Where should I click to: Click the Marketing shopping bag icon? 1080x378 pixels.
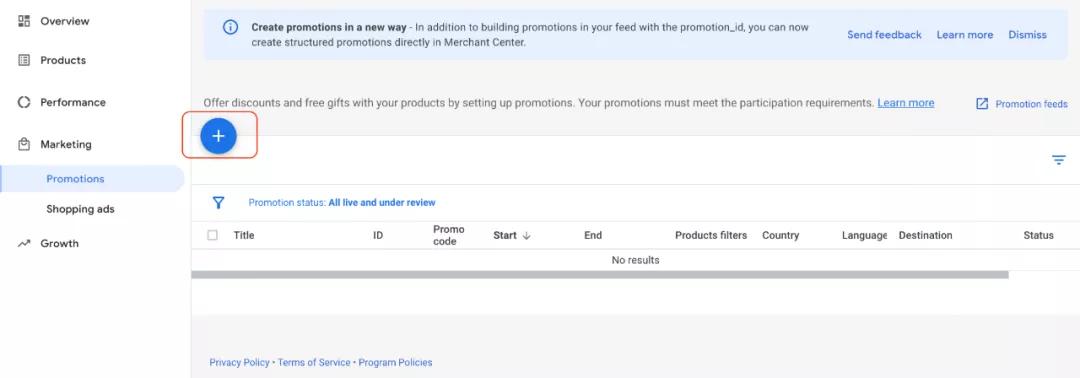(x=23, y=144)
